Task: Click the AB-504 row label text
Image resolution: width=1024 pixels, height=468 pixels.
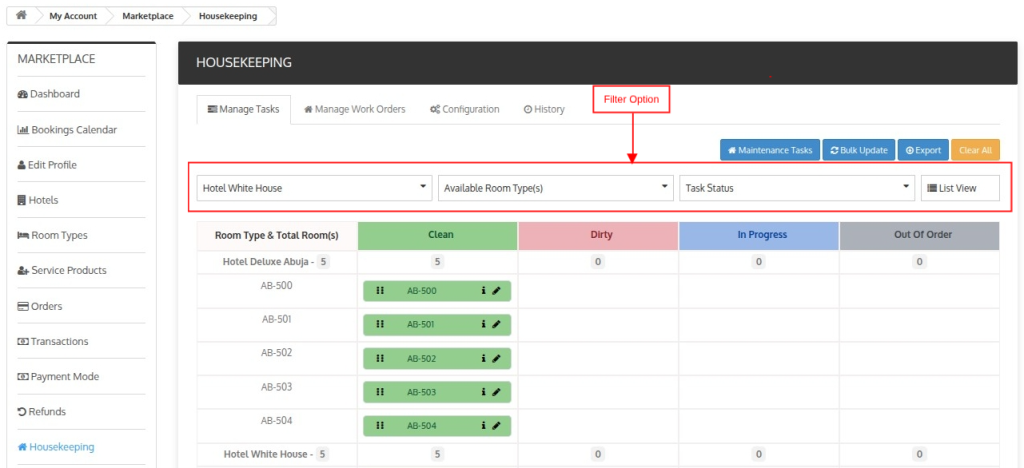Action: coord(276,421)
